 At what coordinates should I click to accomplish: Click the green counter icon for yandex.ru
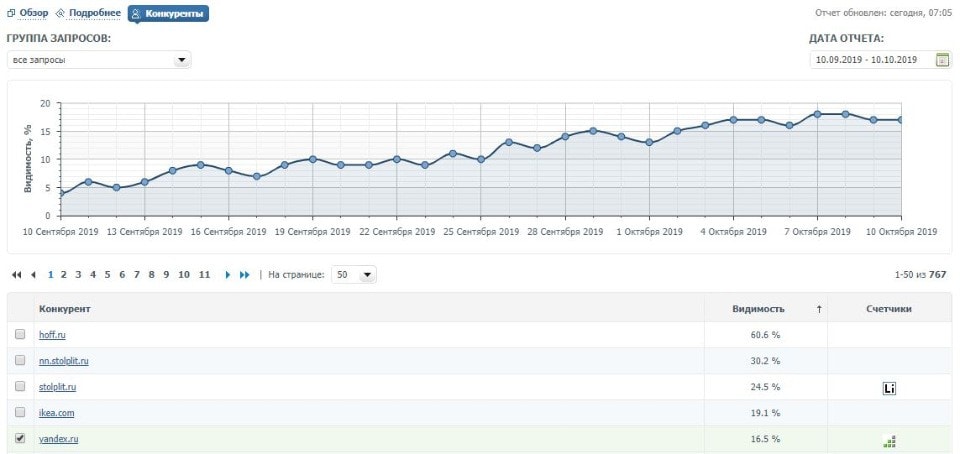890,441
